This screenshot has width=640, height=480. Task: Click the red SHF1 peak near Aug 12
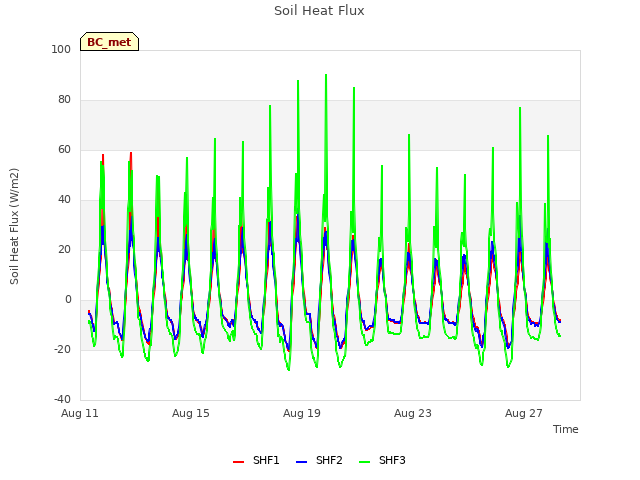[103, 156]
